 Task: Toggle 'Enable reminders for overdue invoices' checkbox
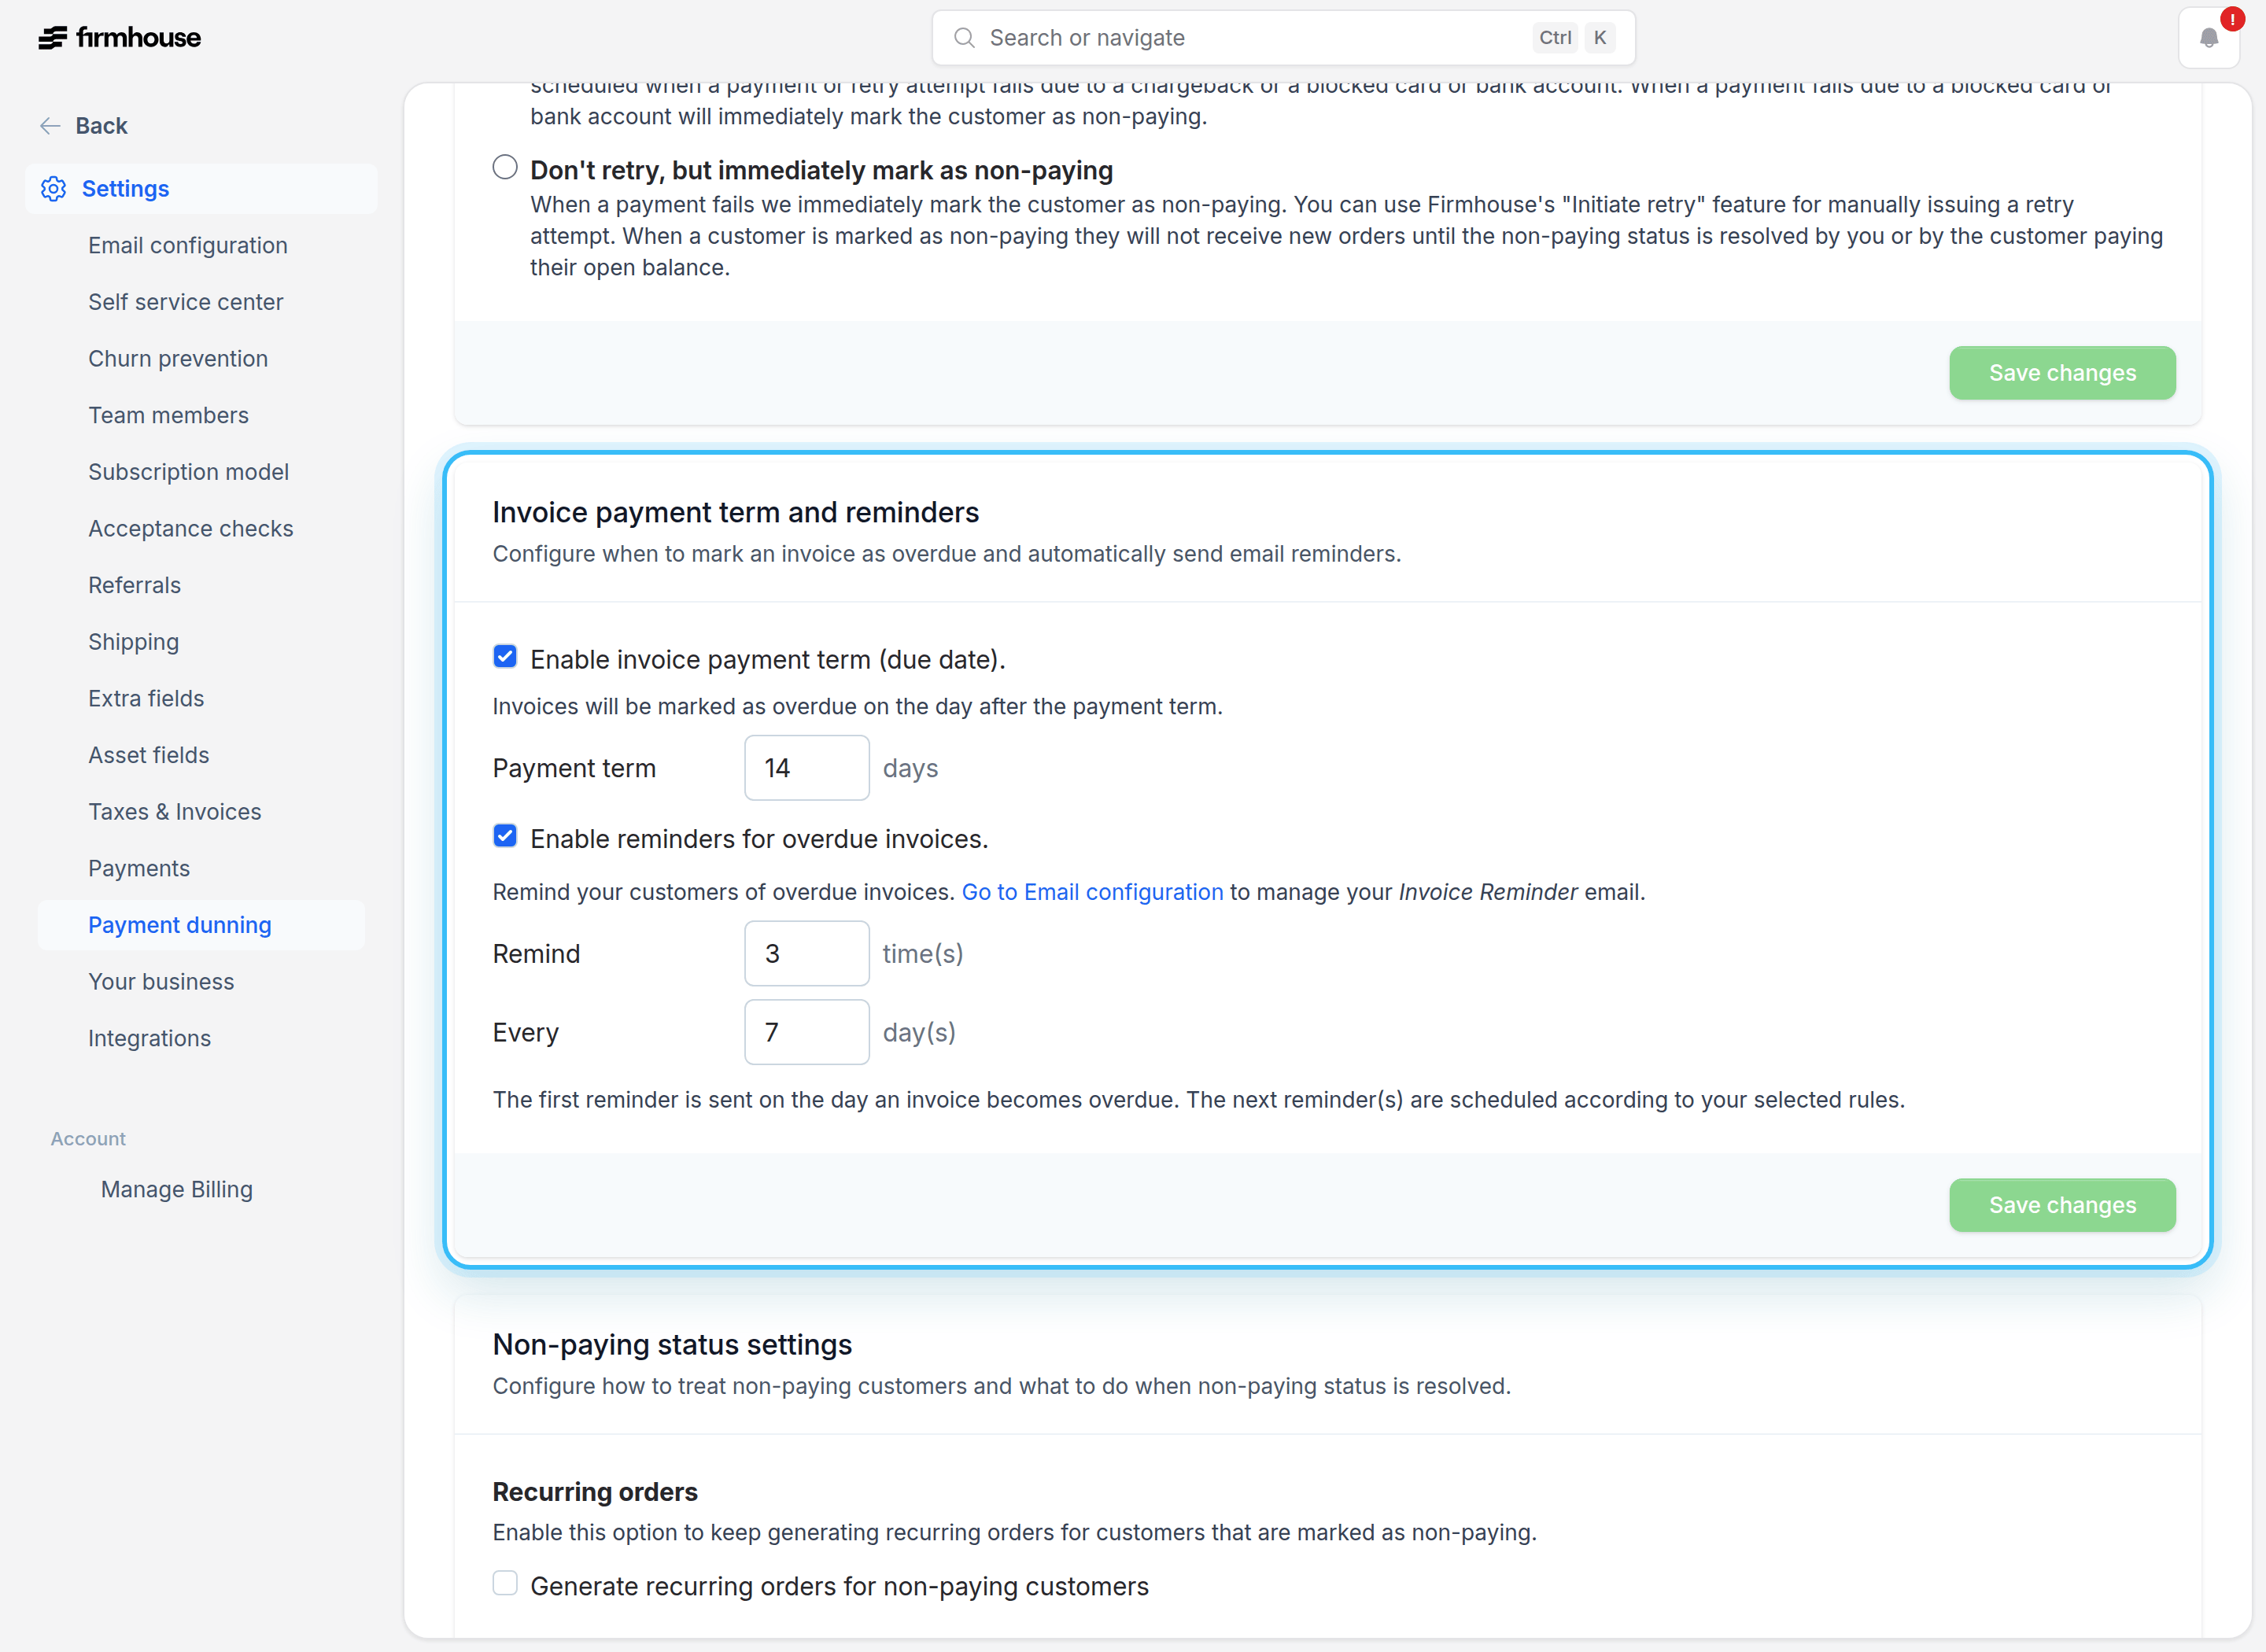click(x=505, y=836)
